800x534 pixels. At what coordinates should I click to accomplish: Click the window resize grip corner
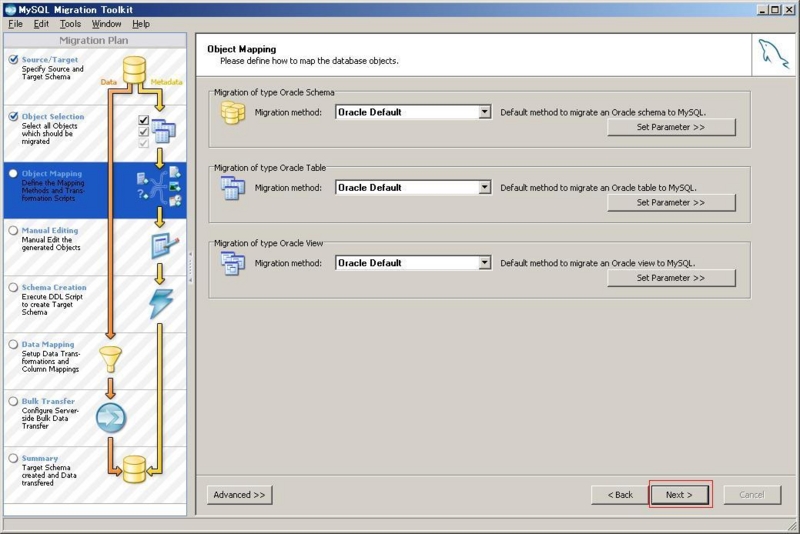[x=792, y=525]
